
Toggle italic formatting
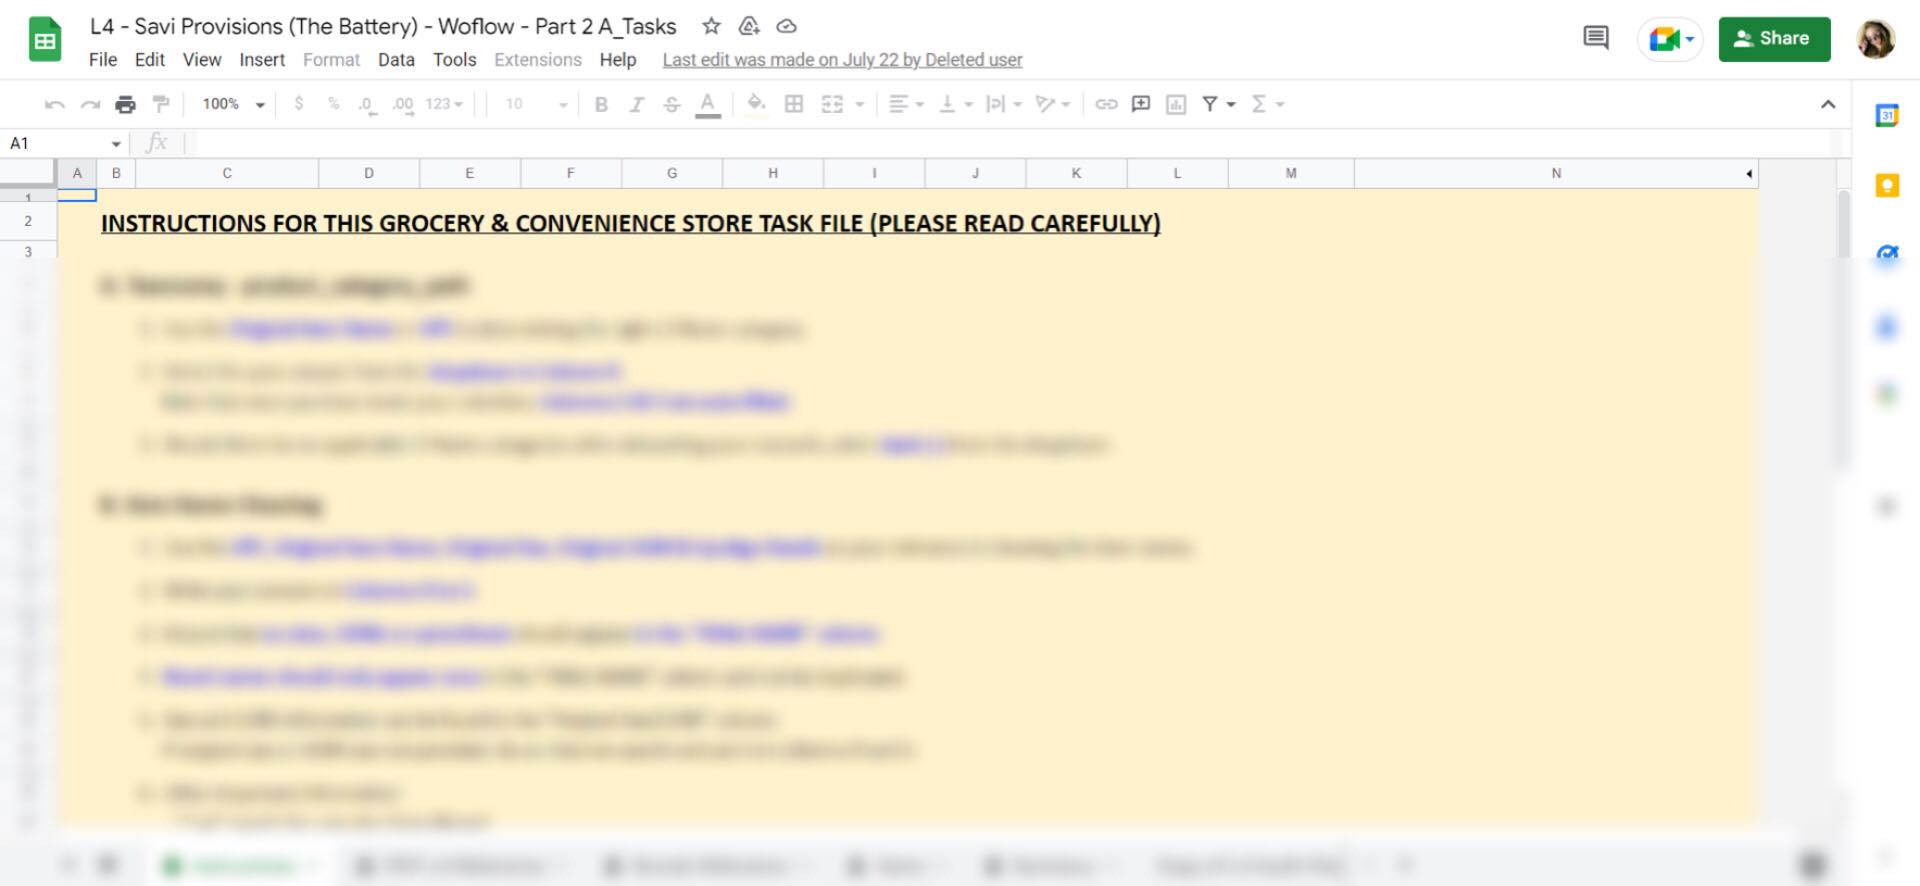(636, 104)
